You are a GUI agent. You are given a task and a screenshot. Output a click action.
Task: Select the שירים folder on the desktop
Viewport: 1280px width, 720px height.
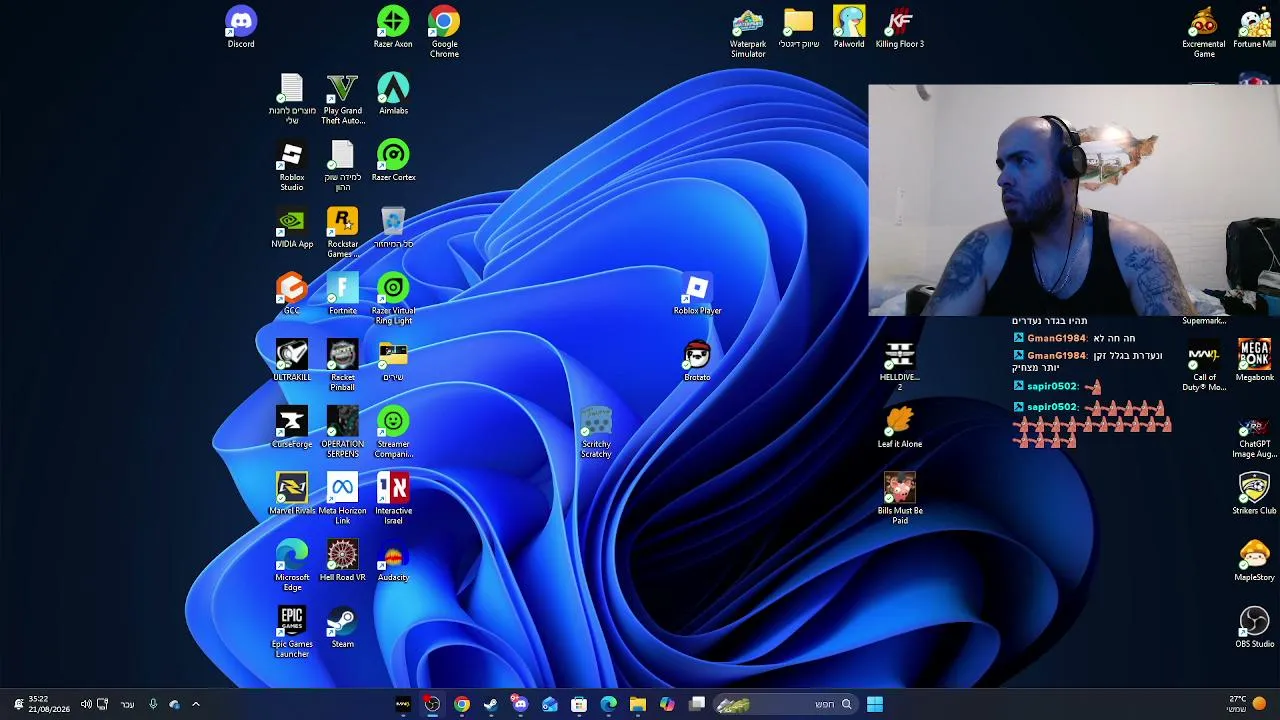click(x=393, y=362)
